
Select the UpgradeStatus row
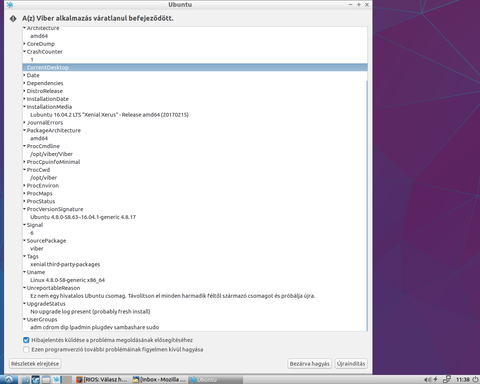pyautogui.click(x=195, y=304)
